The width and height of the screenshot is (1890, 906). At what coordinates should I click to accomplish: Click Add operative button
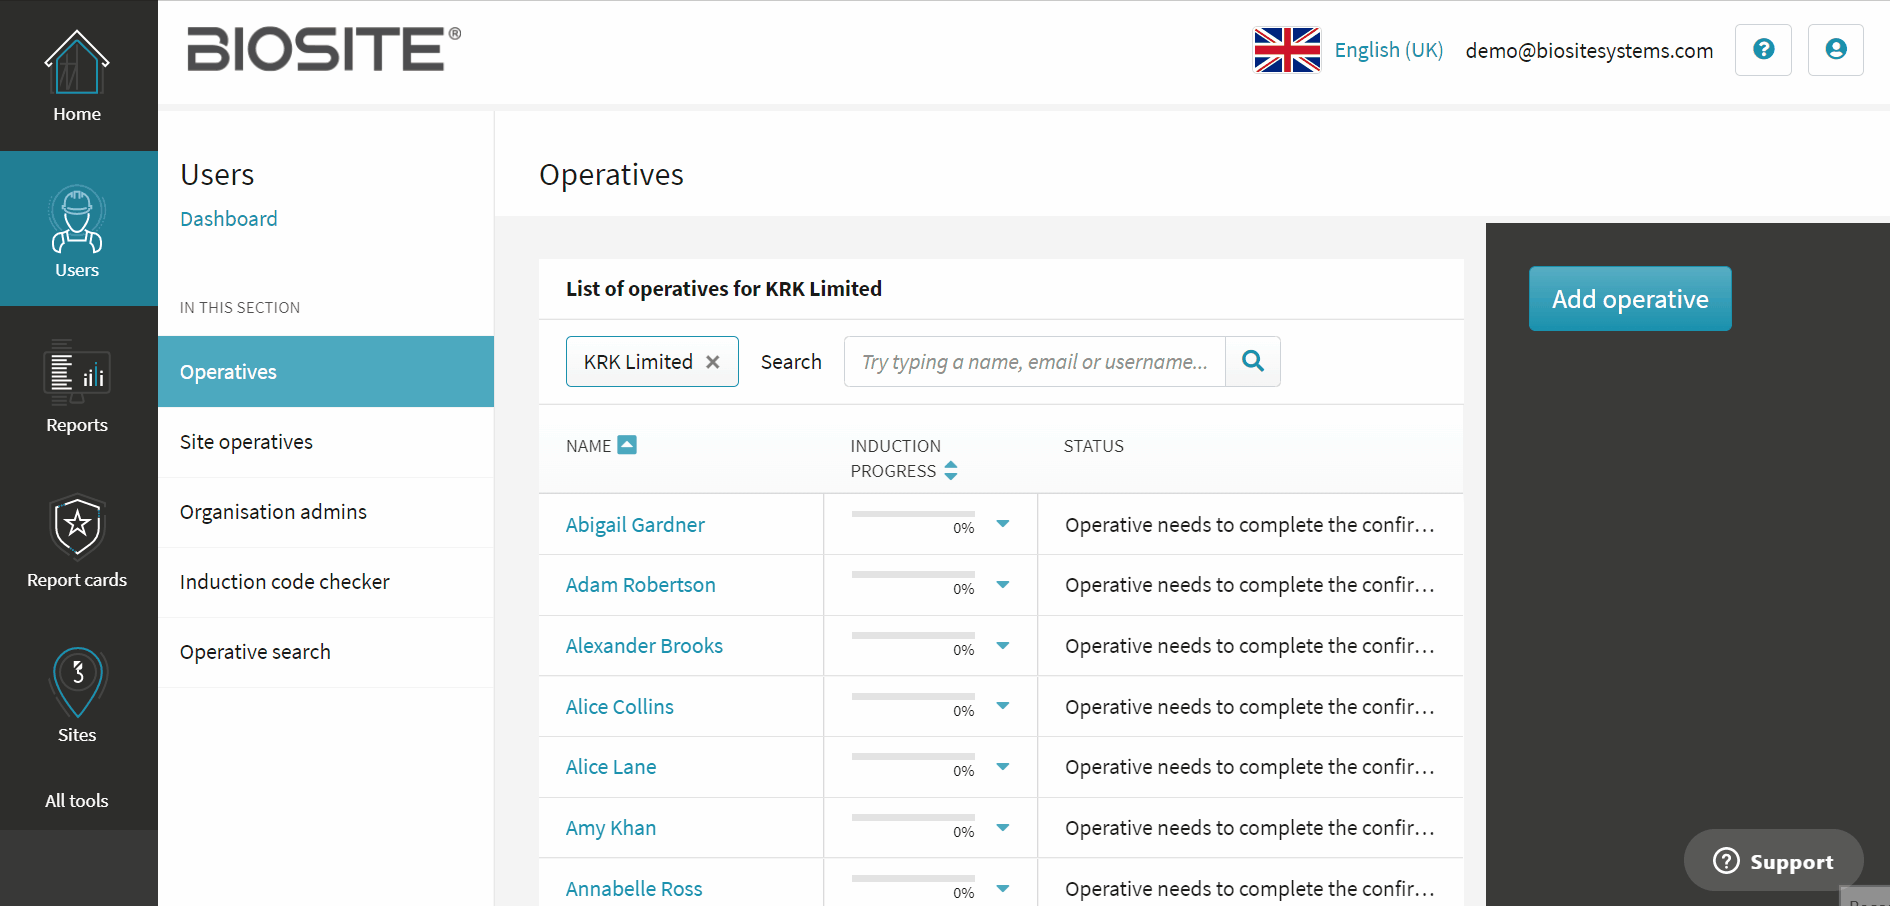1630,299
